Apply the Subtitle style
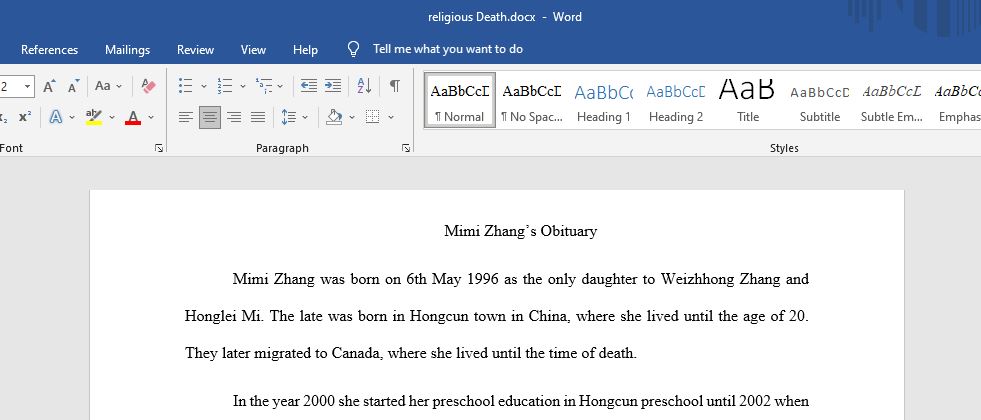 pos(820,100)
